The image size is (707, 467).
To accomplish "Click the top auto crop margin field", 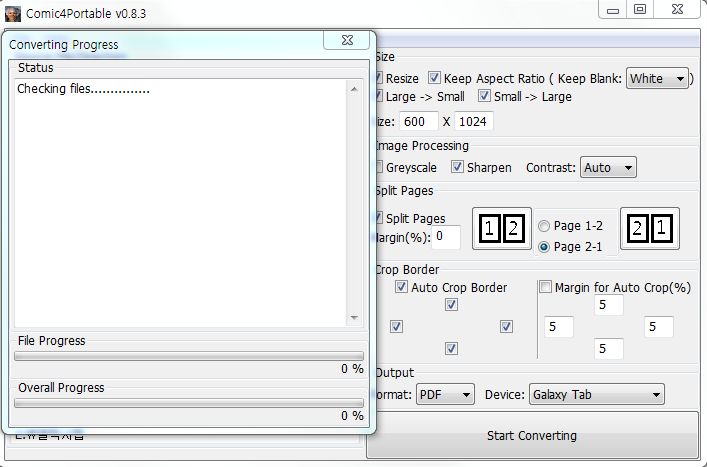I will (x=609, y=305).
